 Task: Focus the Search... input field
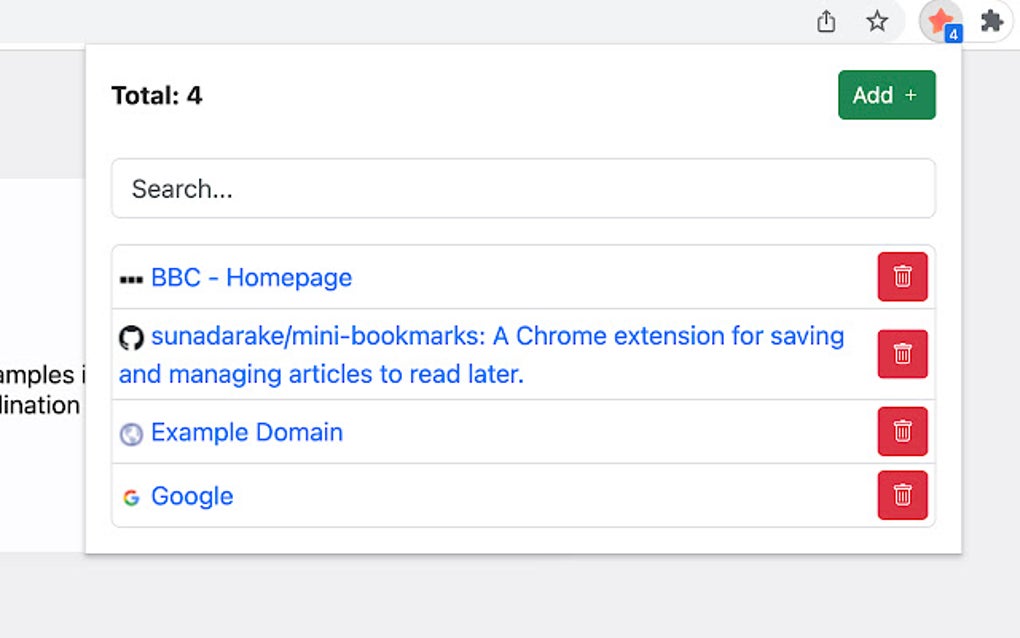tap(523, 188)
